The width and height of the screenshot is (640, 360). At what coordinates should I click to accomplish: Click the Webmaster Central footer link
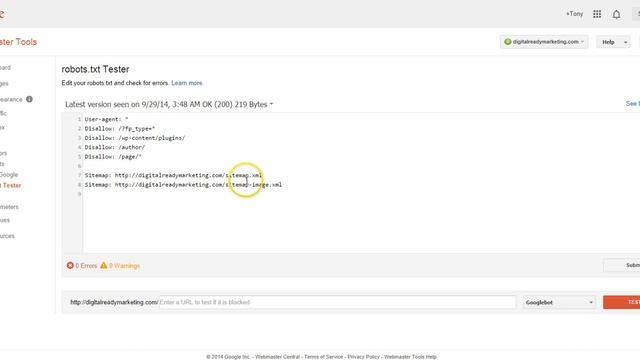pyautogui.click(x=277, y=357)
